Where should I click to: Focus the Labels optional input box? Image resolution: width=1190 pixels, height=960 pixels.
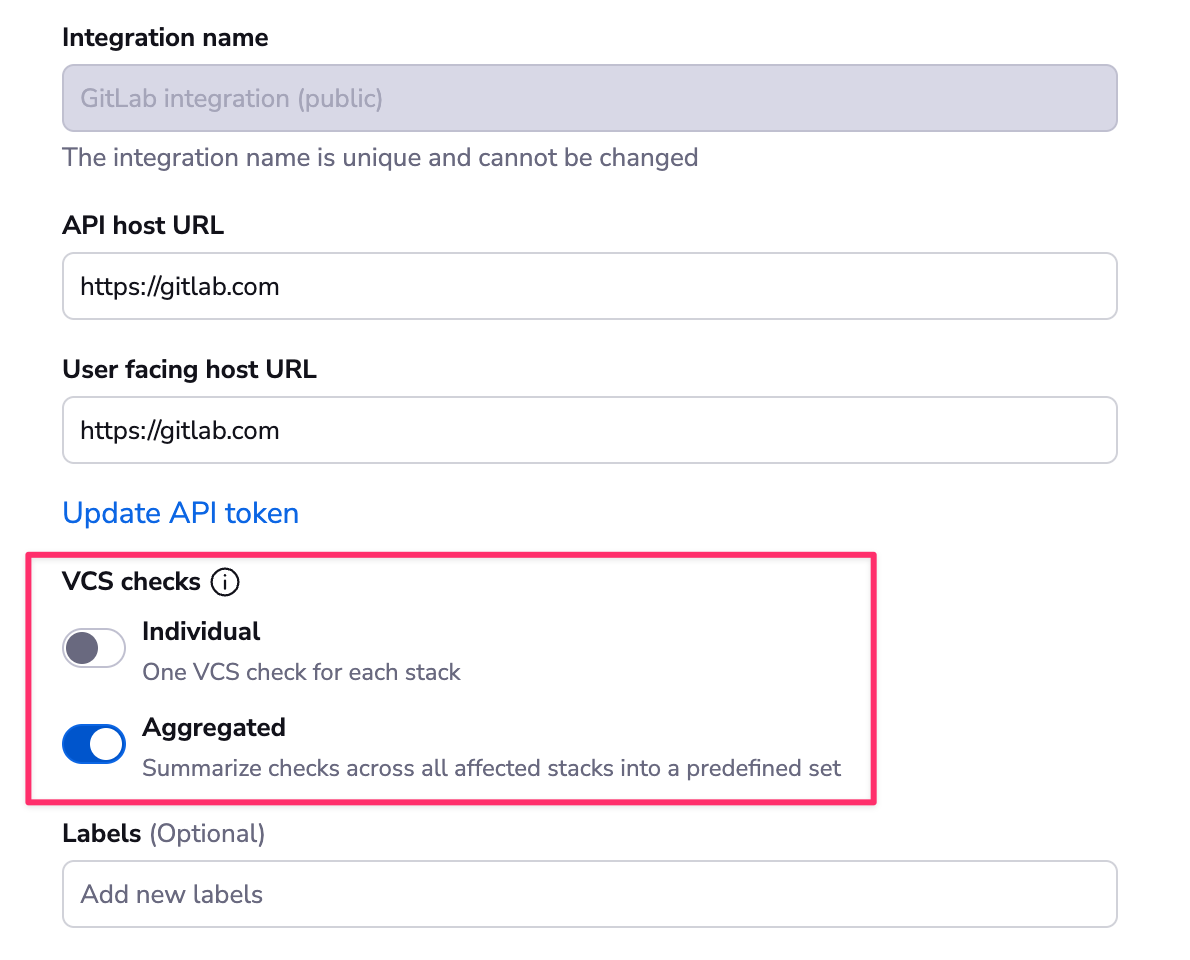(x=589, y=894)
